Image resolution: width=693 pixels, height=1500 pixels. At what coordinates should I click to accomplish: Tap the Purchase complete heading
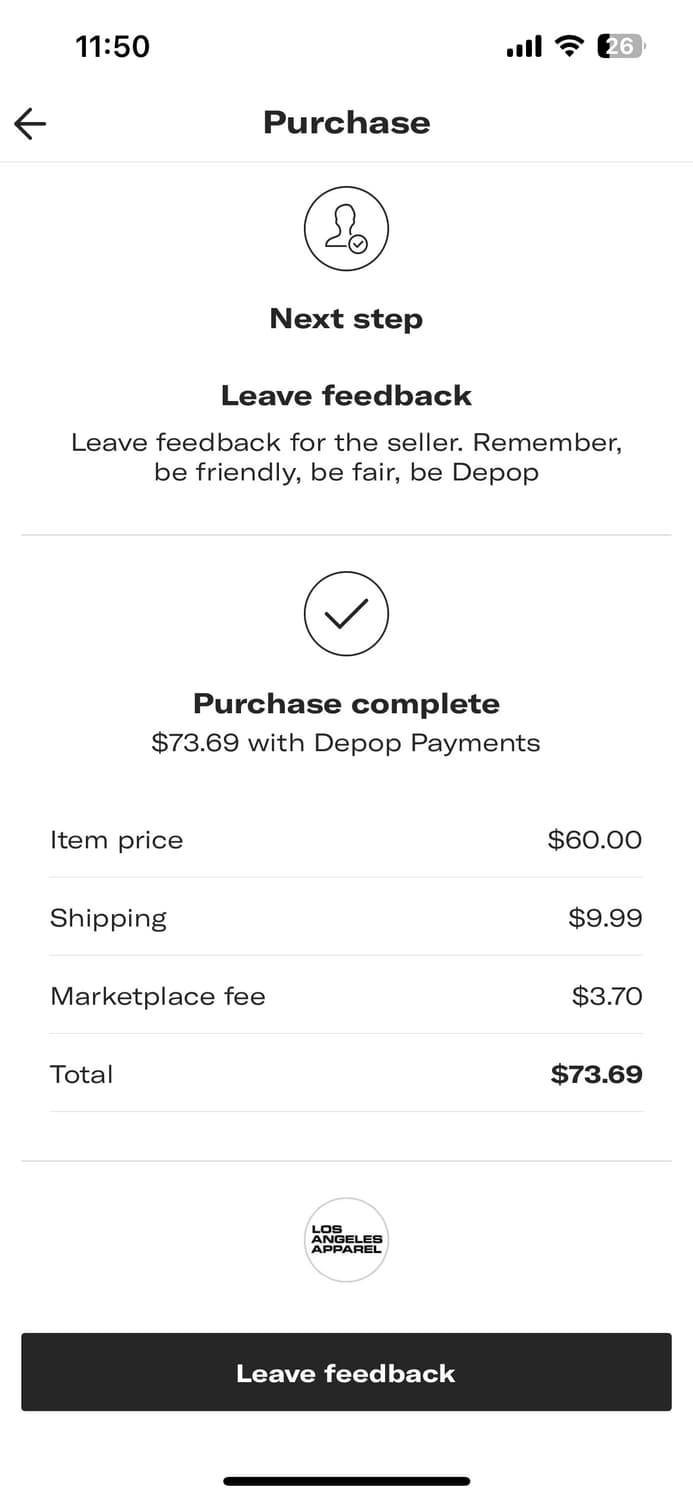coord(346,704)
